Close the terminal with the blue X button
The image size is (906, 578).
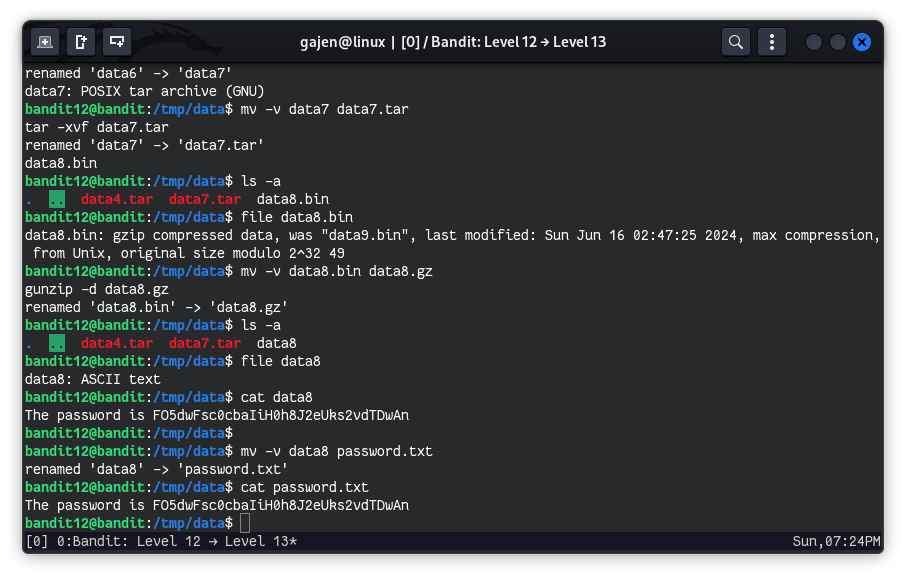[862, 42]
